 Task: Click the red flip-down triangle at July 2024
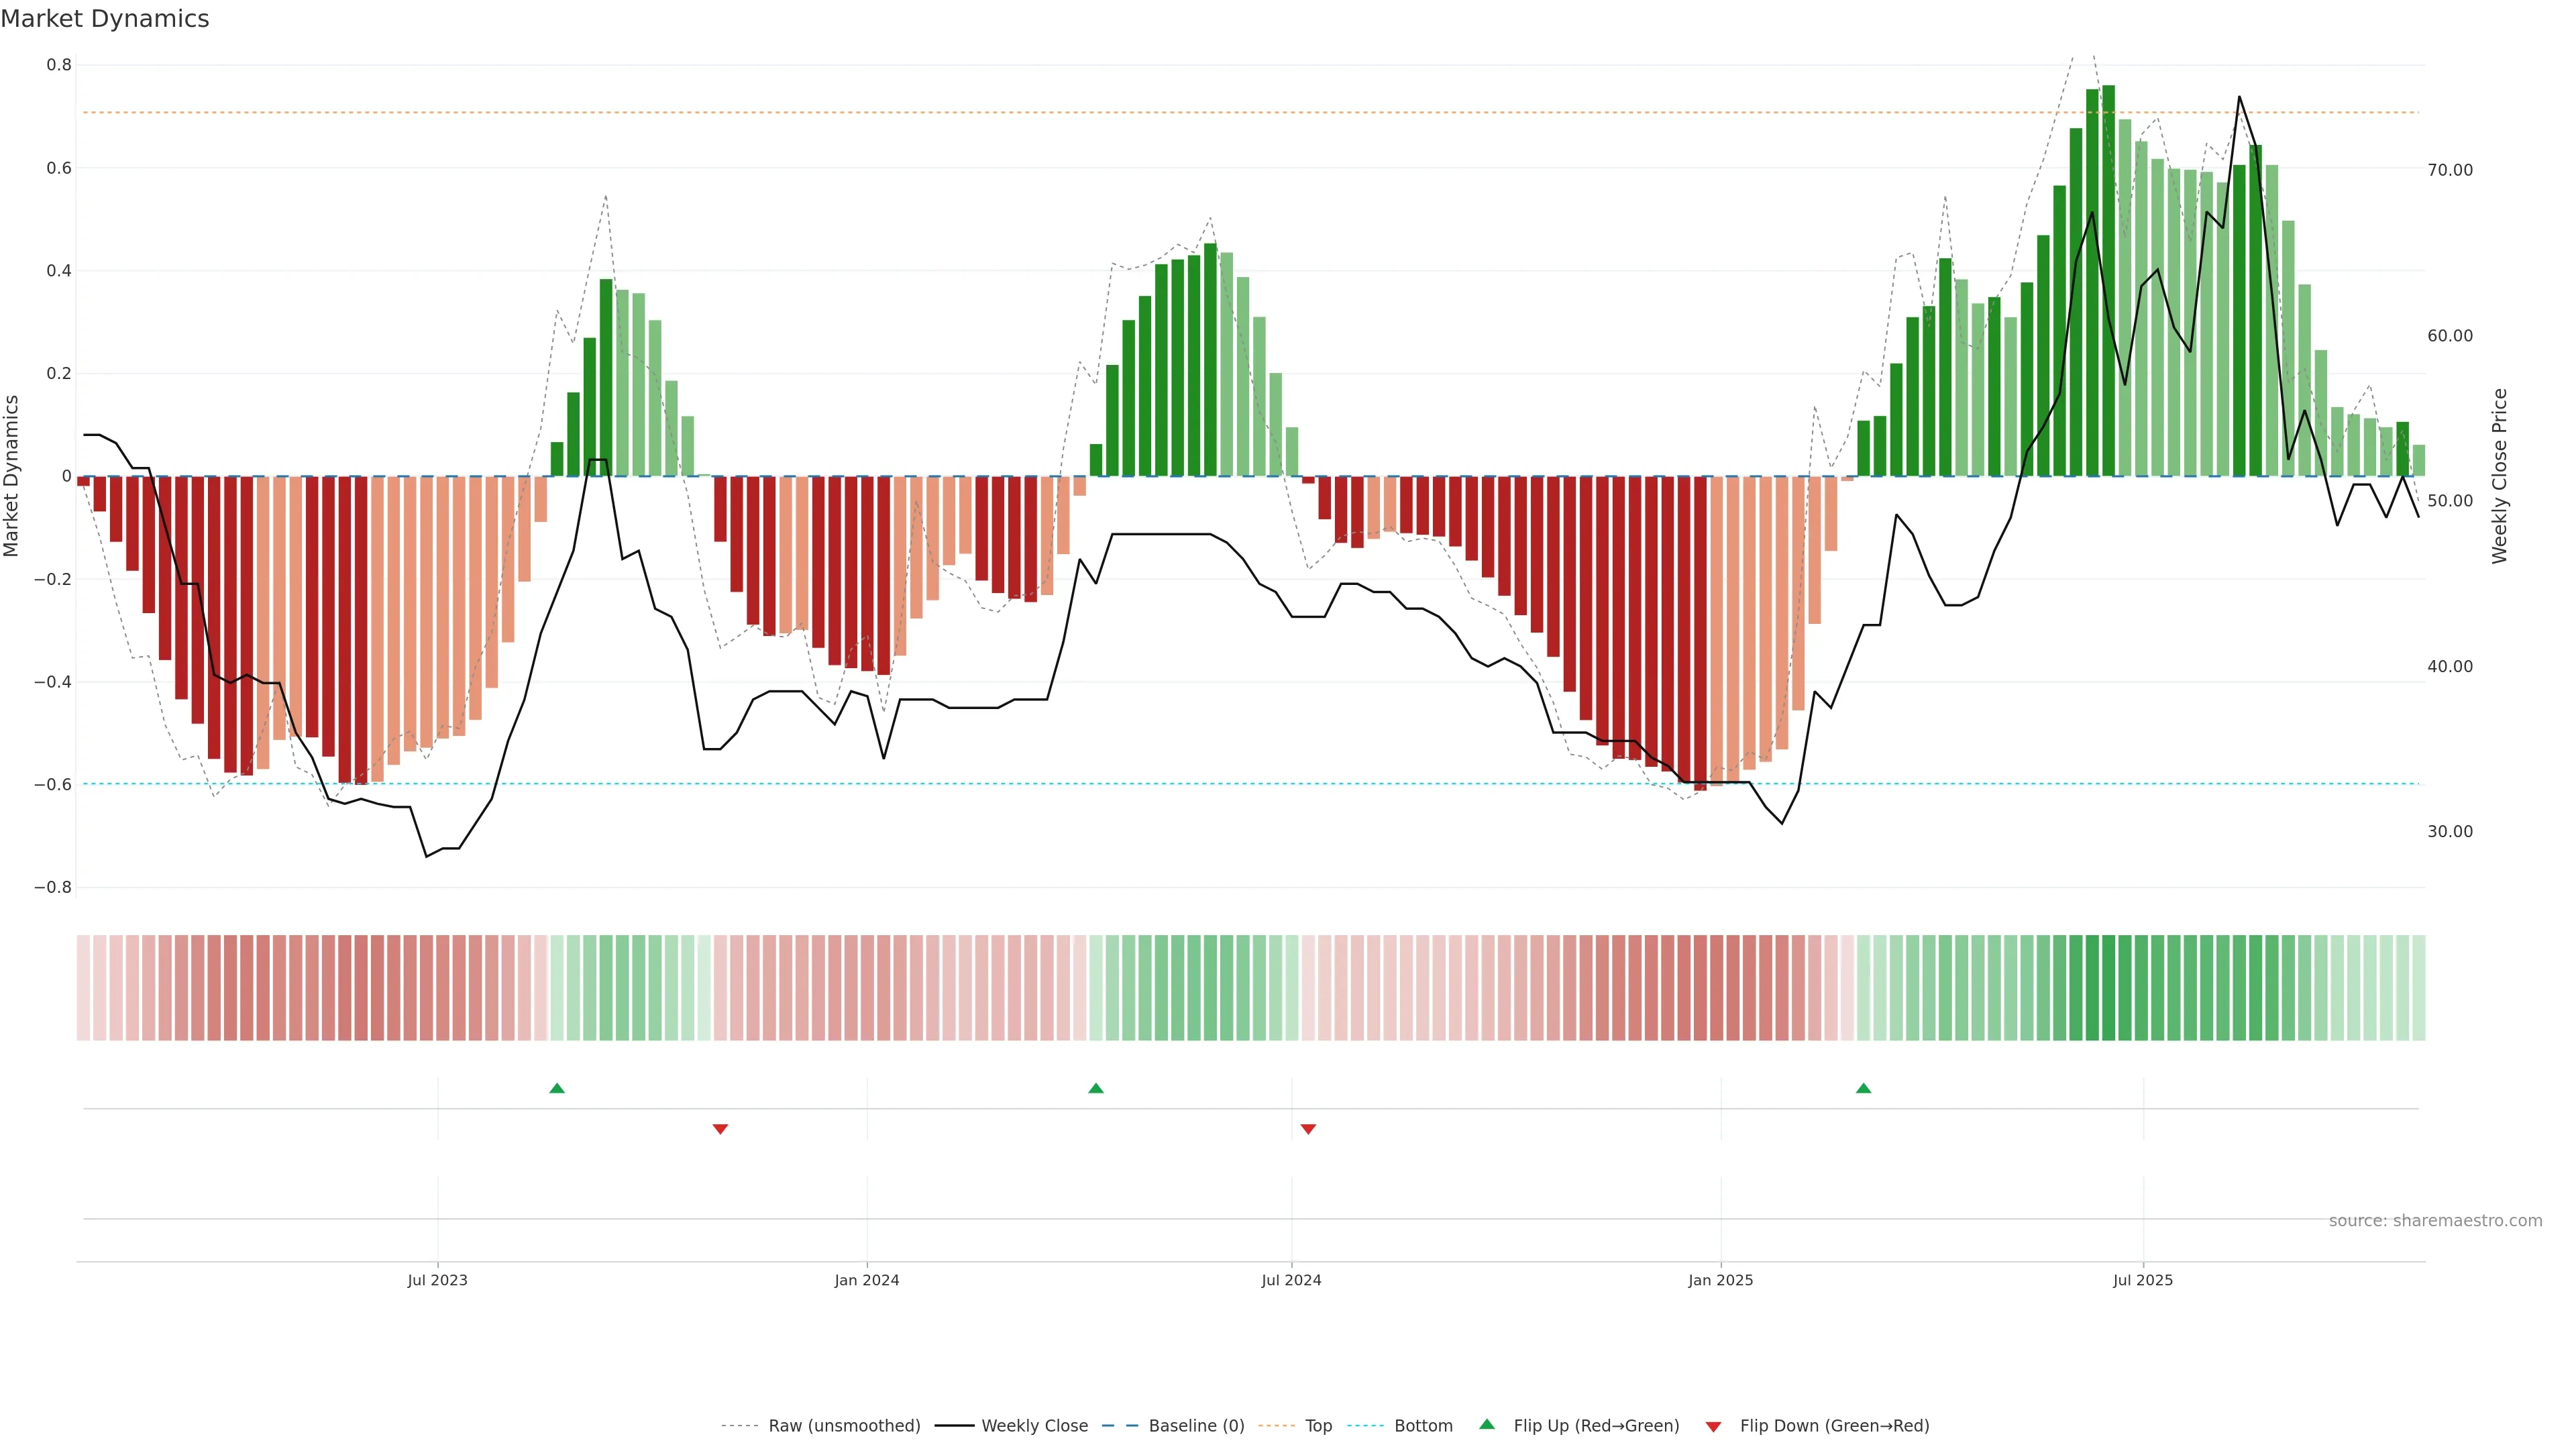coord(1308,1129)
